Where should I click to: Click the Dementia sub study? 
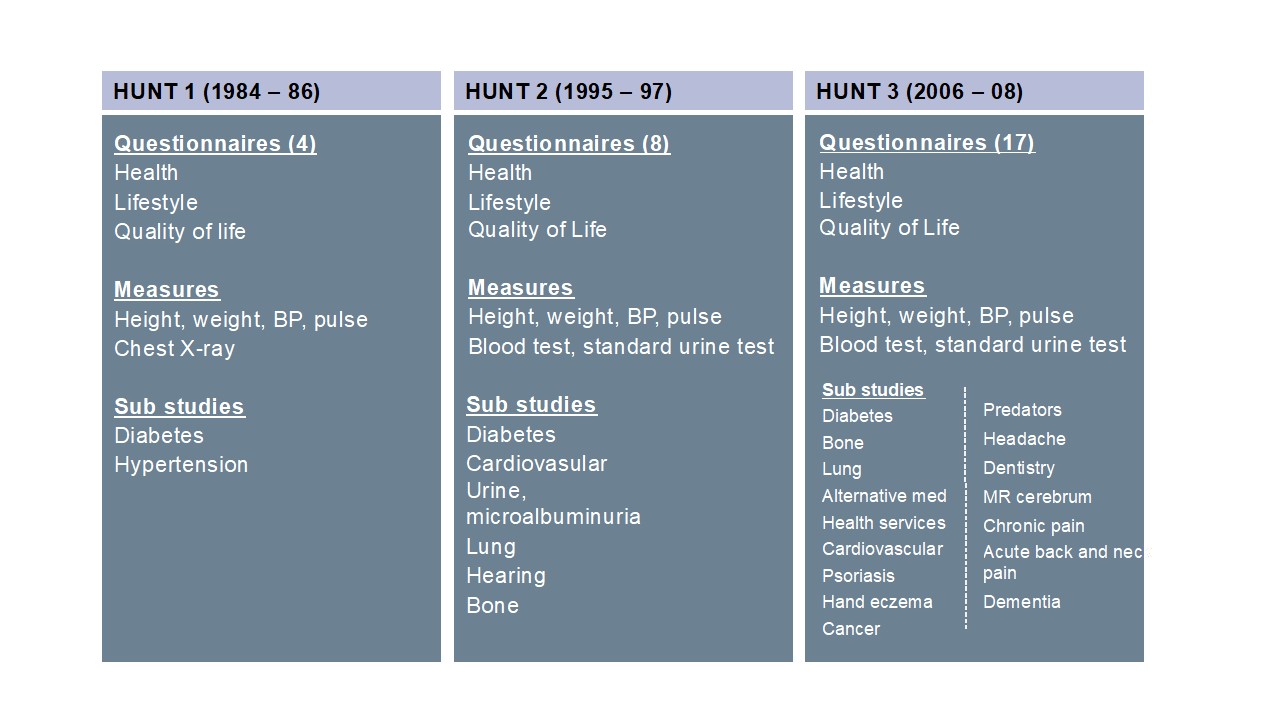pos(1022,602)
